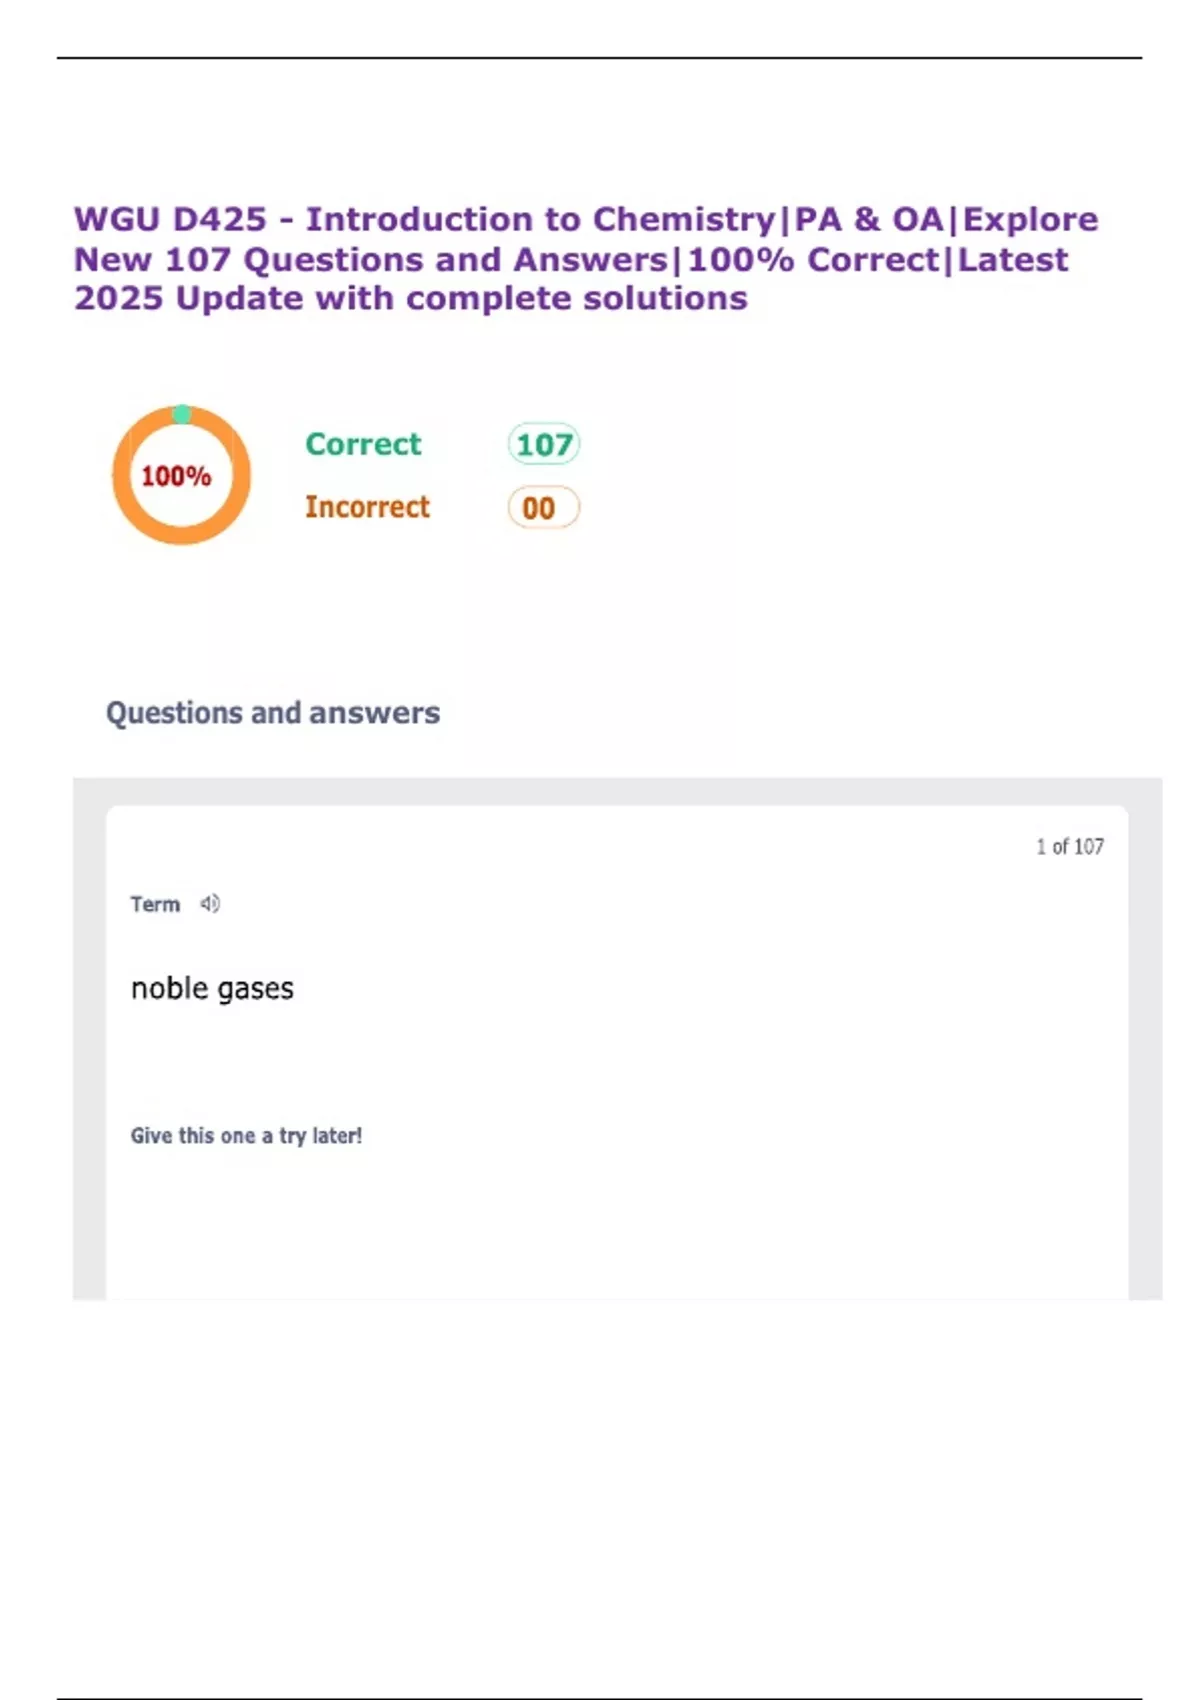
Task: Toggle the green dot atop the progress circle
Action: tap(182, 411)
